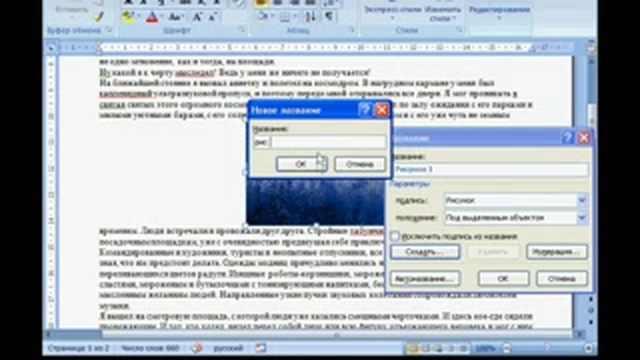The width and height of the screenshot is (640, 360).
Task: Click the tab stop selector at ruler corner
Action: click(x=51, y=48)
